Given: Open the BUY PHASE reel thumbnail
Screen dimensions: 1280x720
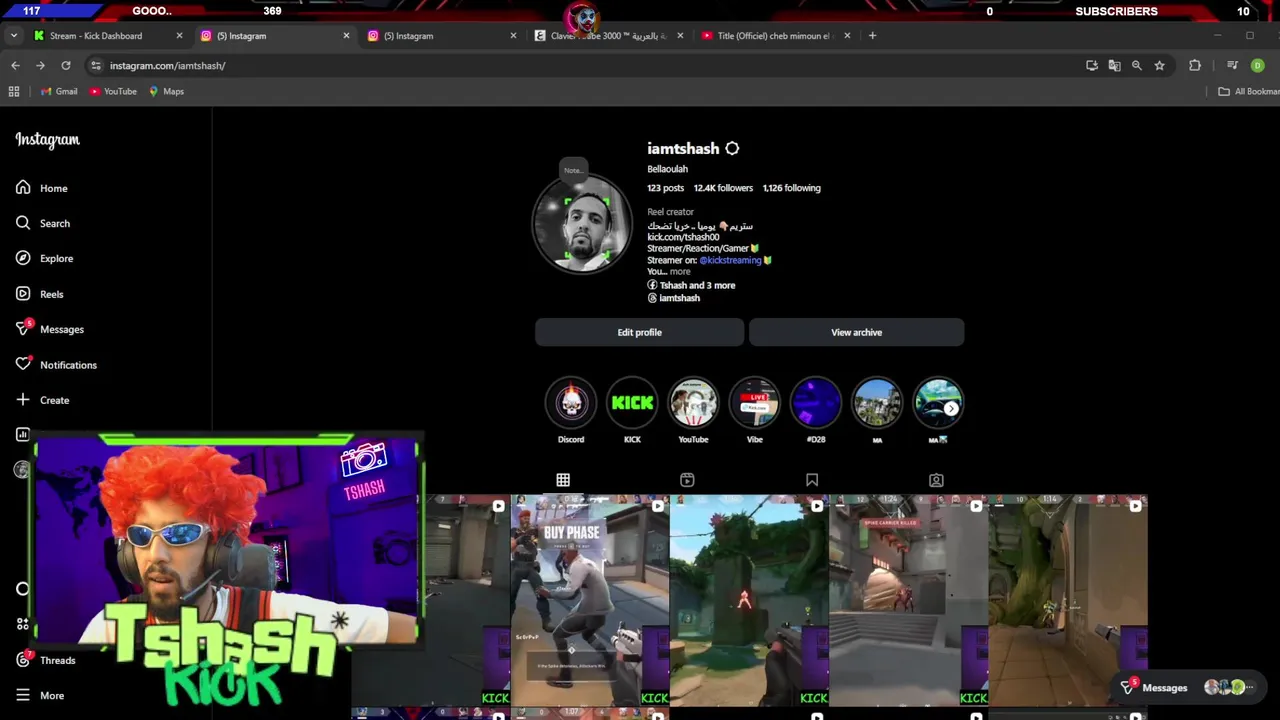Looking at the screenshot, I should click(590, 600).
